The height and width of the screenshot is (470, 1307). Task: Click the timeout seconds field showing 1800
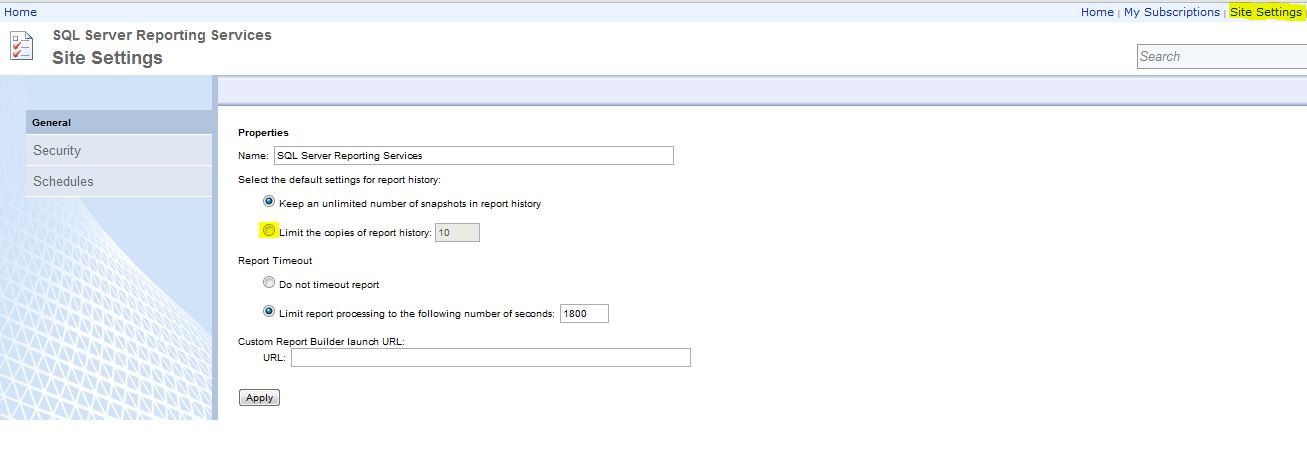[584, 314]
